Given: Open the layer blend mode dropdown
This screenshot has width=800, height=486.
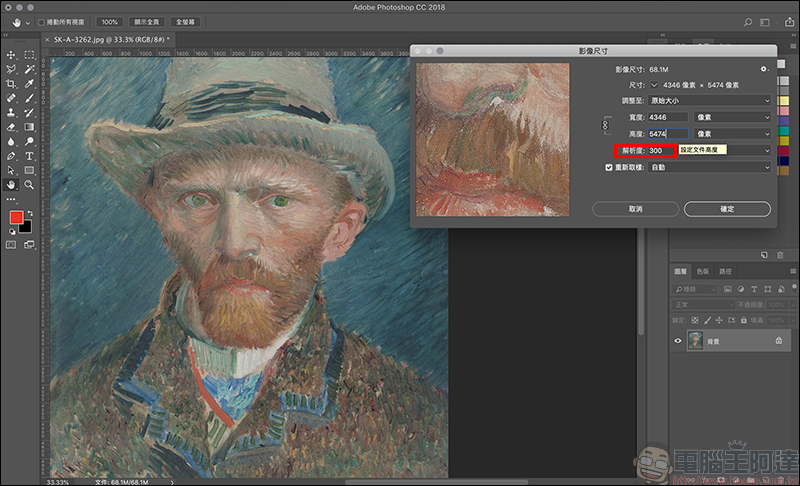Looking at the screenshot, I should (703, 304).
